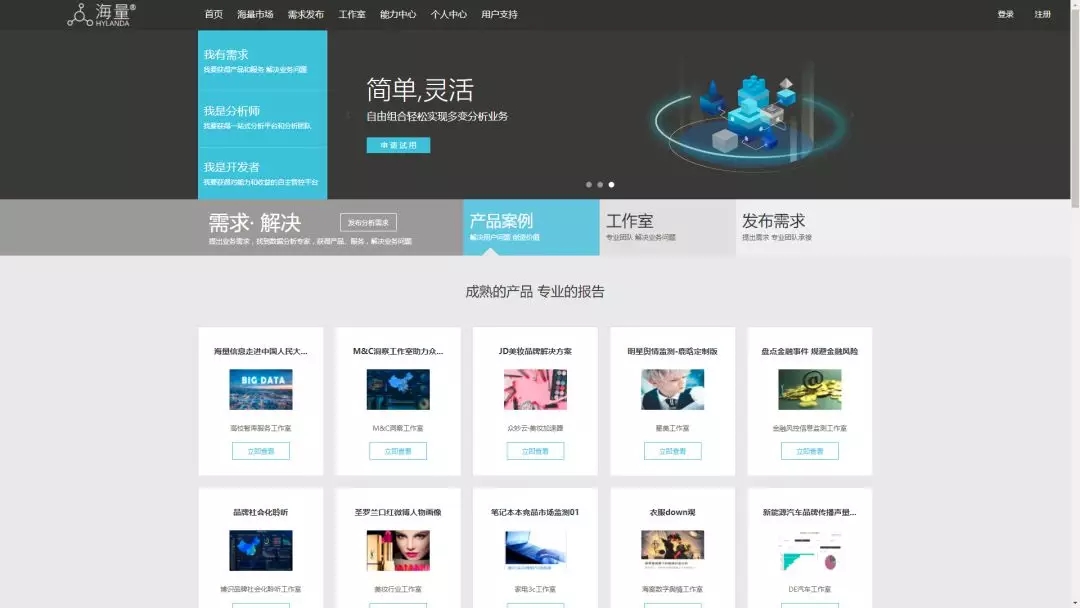The image size is (1080, 608).
Task: Click the banner's next slide arrow
Action: click(x=852, y=115)
